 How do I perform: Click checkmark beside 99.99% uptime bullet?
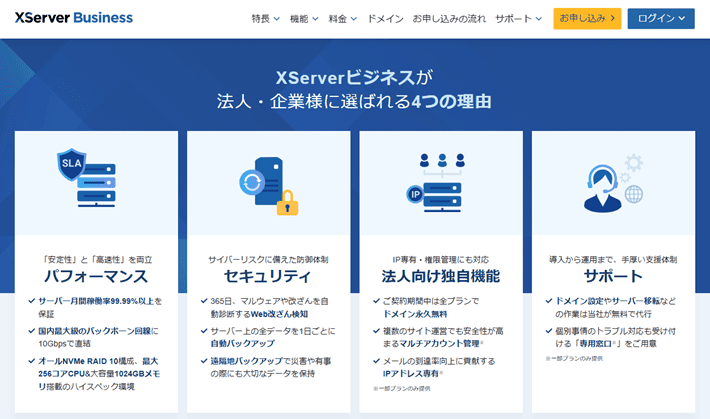32,301
